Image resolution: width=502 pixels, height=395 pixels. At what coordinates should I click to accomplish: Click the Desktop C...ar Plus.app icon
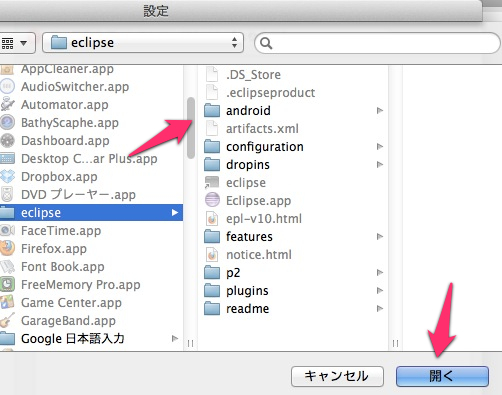point(7,158)
